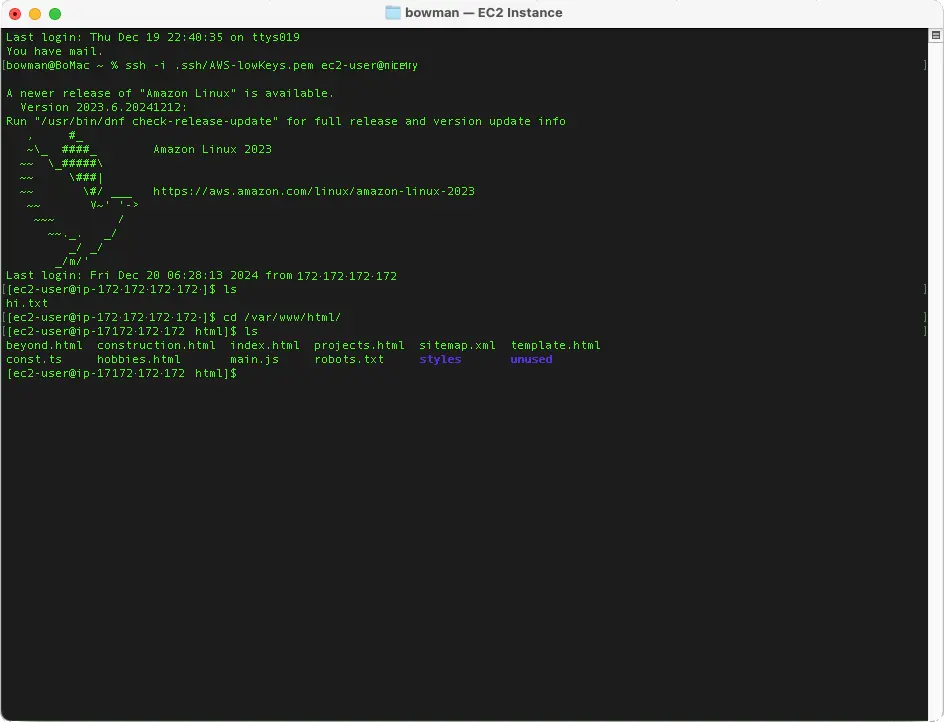This screenshot has height=722, width=944.
Task: Click the 'bowman — EC2 Instance' window title
Action: point(483,13)
